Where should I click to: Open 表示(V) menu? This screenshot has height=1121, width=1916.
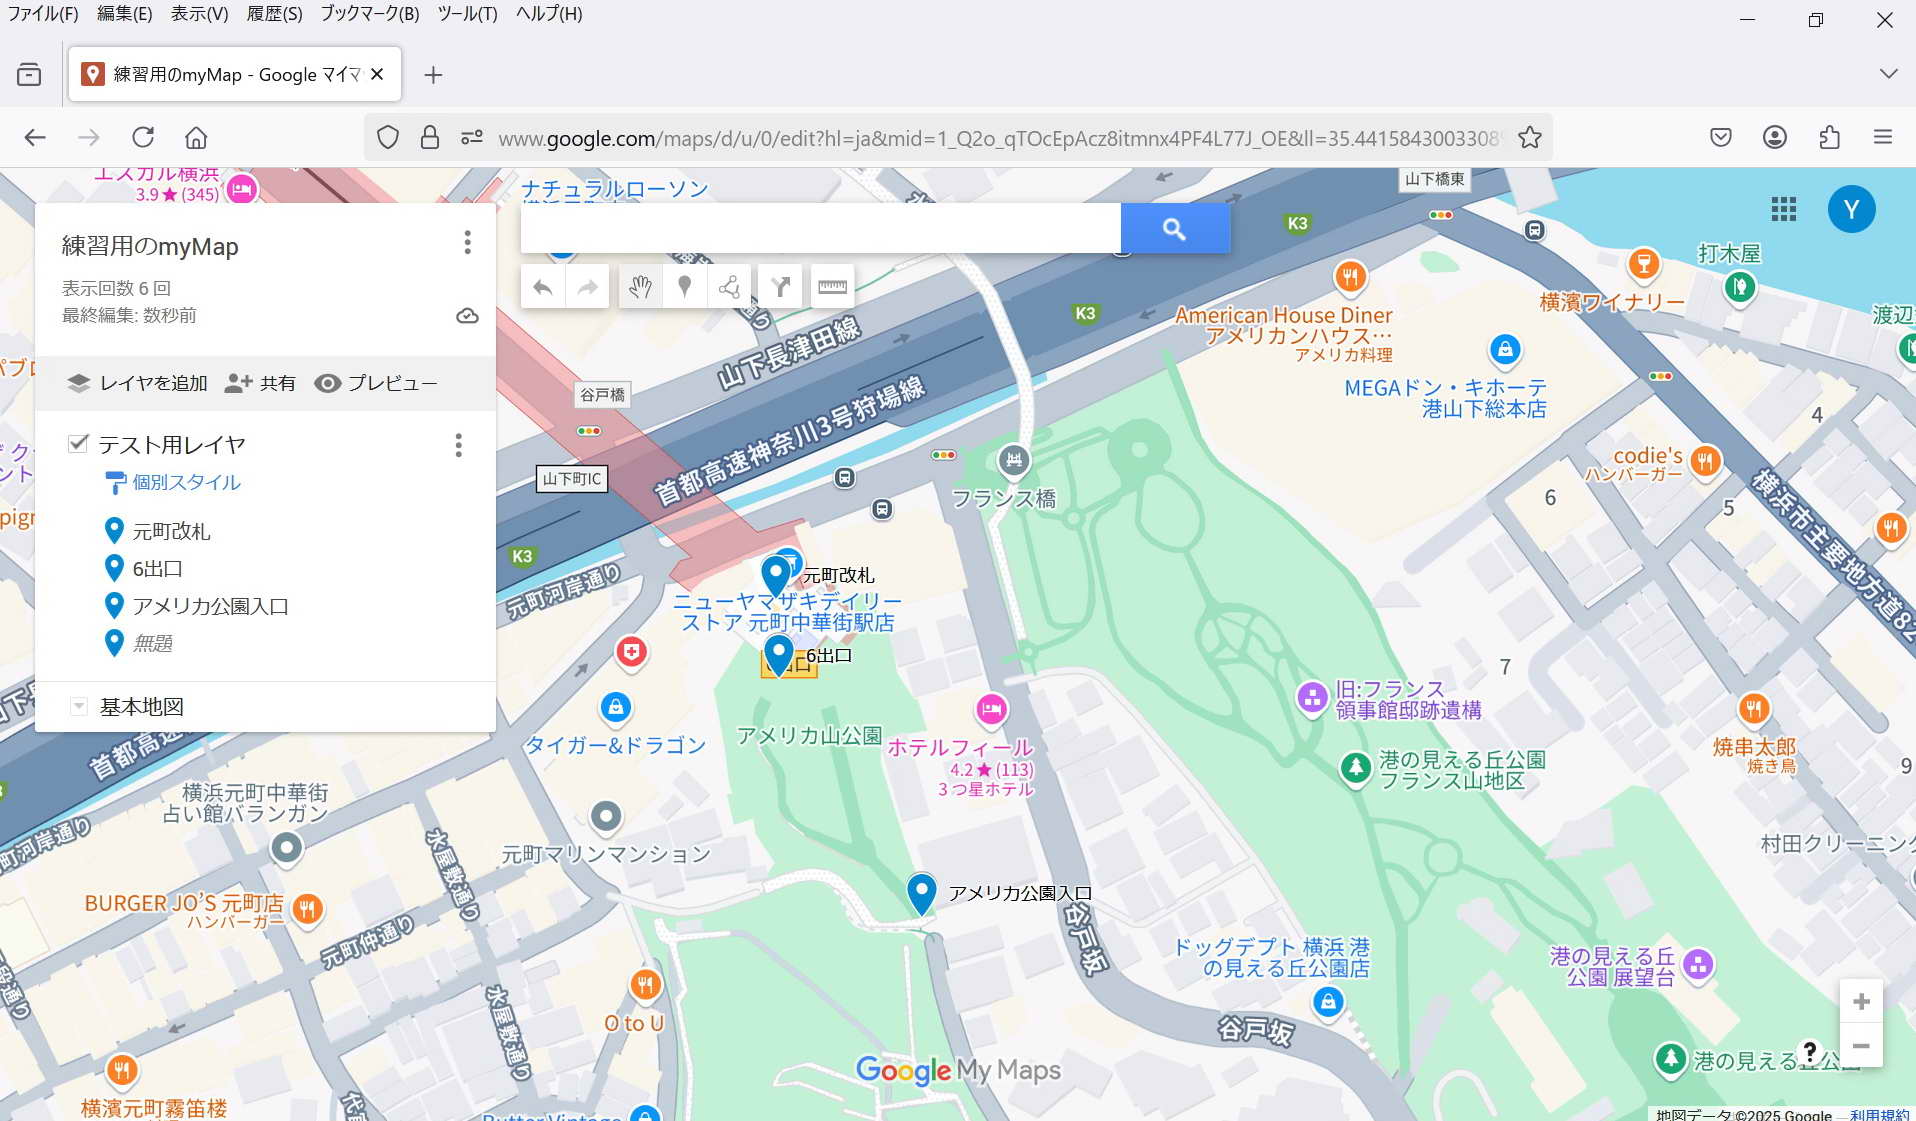pyautogui.click(x=199, y=14)
